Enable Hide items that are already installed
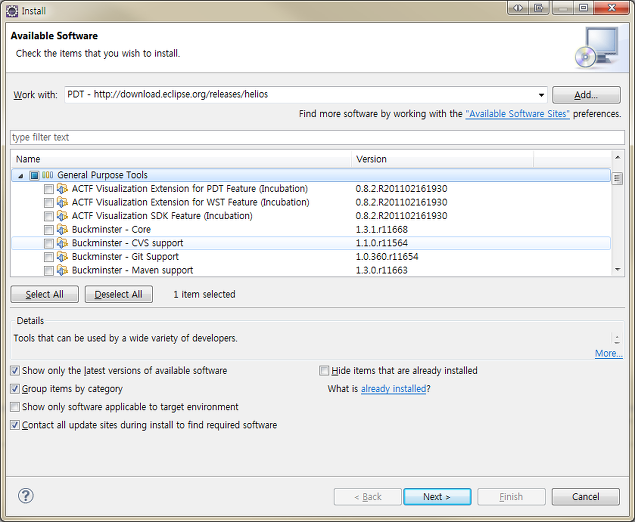Viewport: 635px width, 522px height. pos(324,371)
